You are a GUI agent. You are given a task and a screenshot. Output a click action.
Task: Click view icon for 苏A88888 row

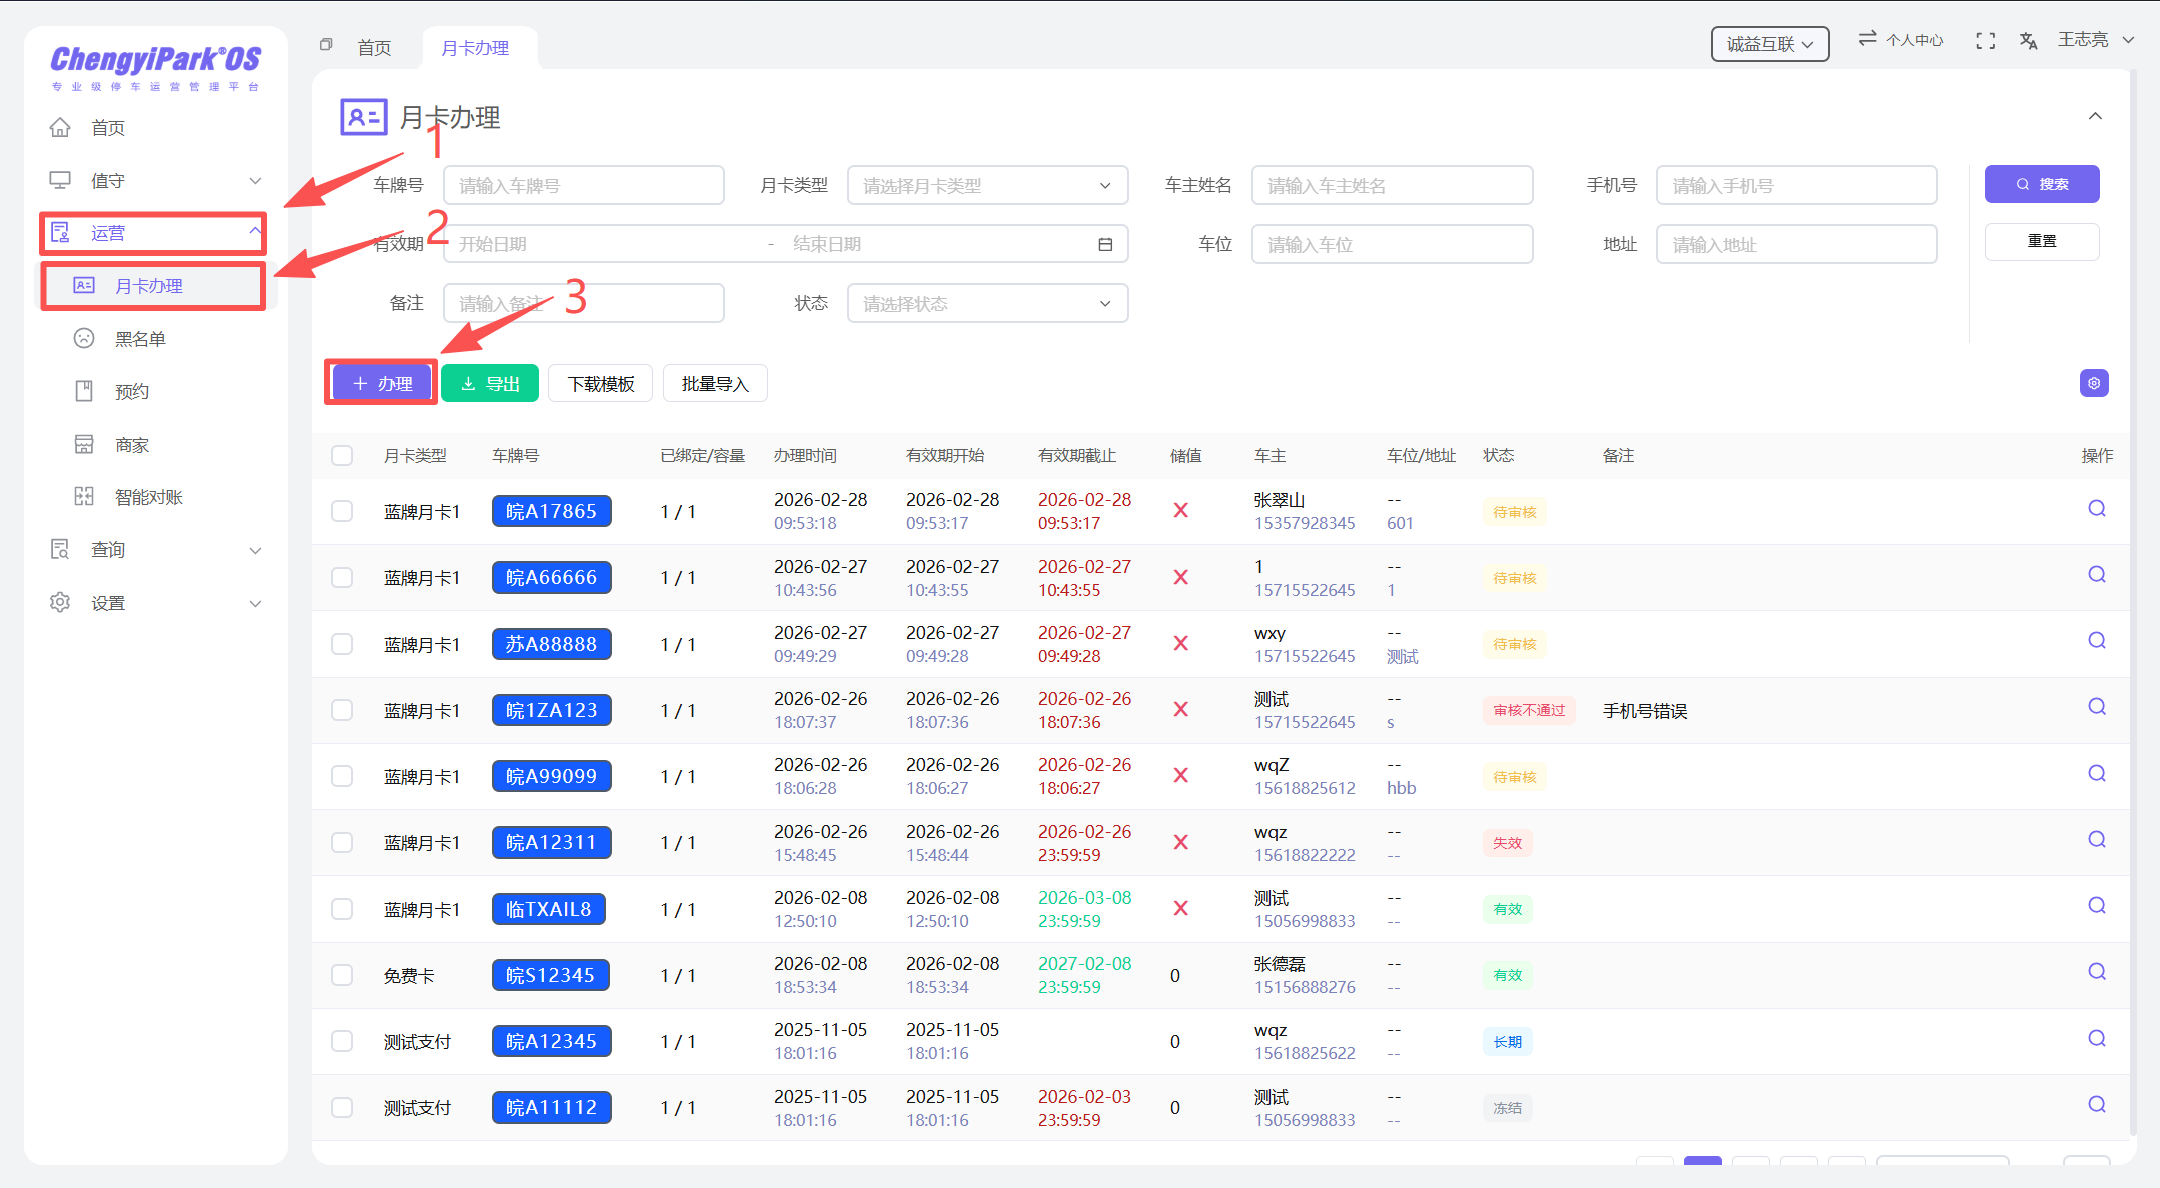click(2096, 641)
